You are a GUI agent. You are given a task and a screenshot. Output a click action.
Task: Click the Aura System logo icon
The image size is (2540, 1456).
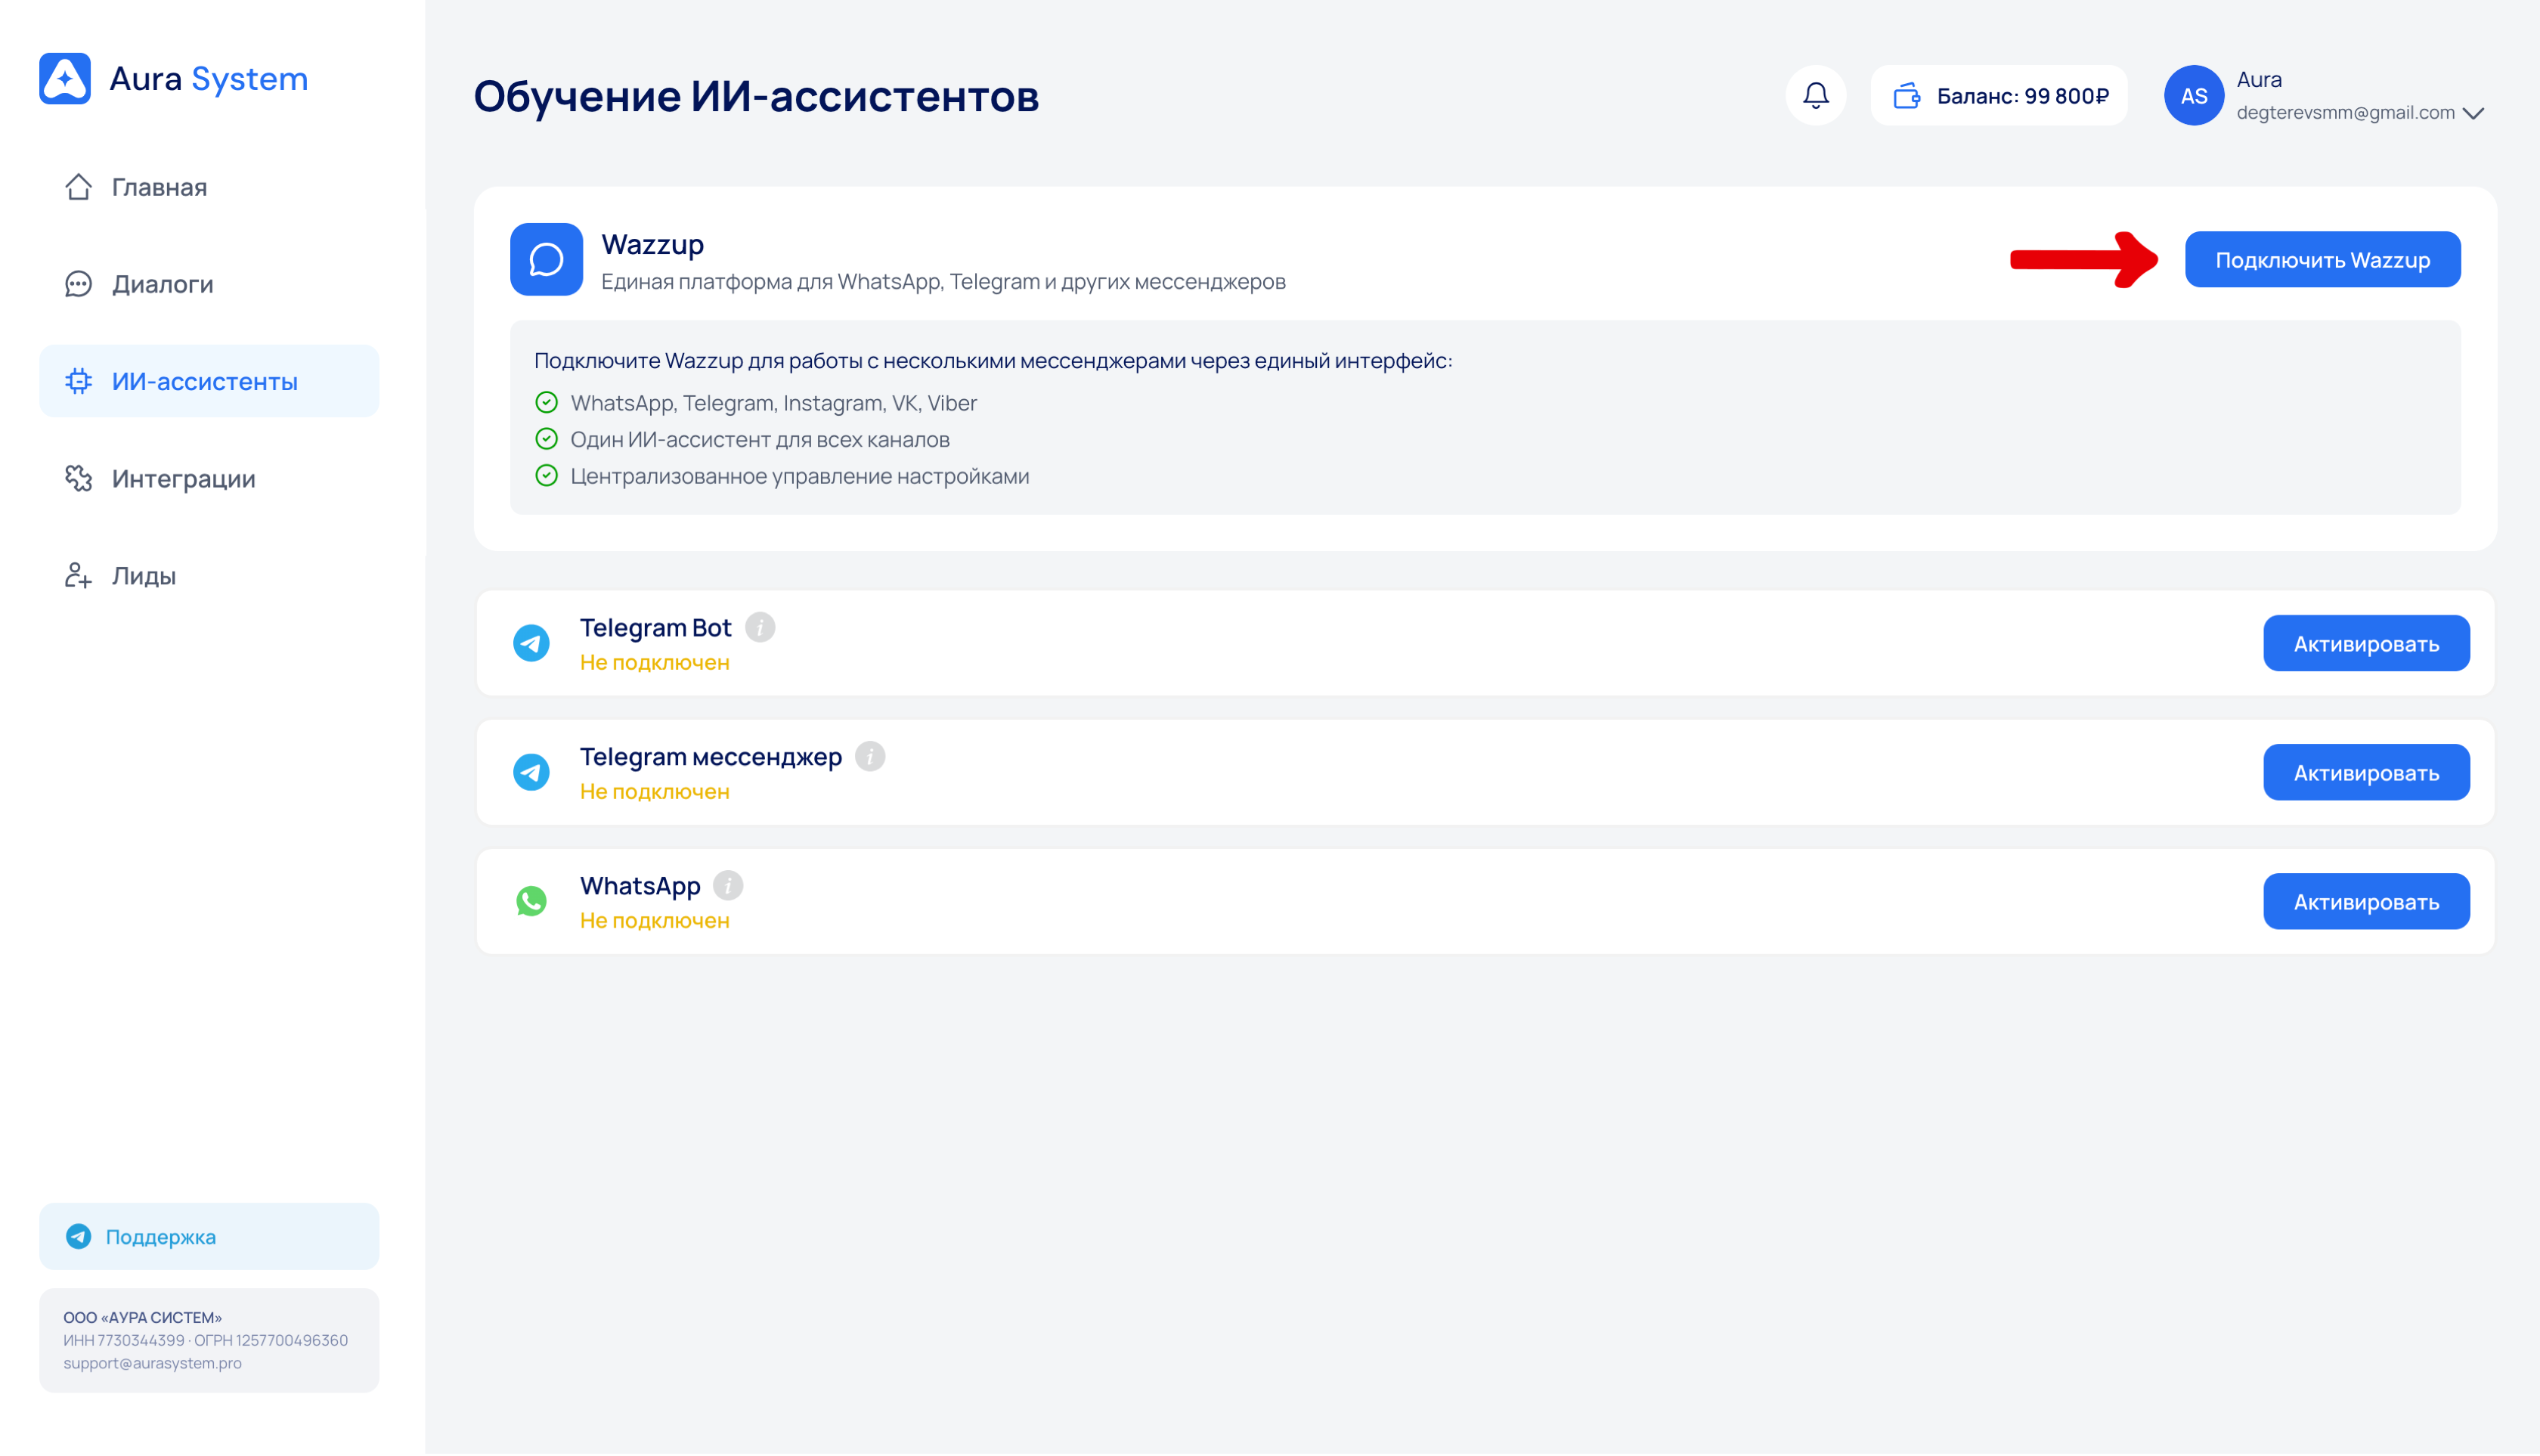point(65,78)
